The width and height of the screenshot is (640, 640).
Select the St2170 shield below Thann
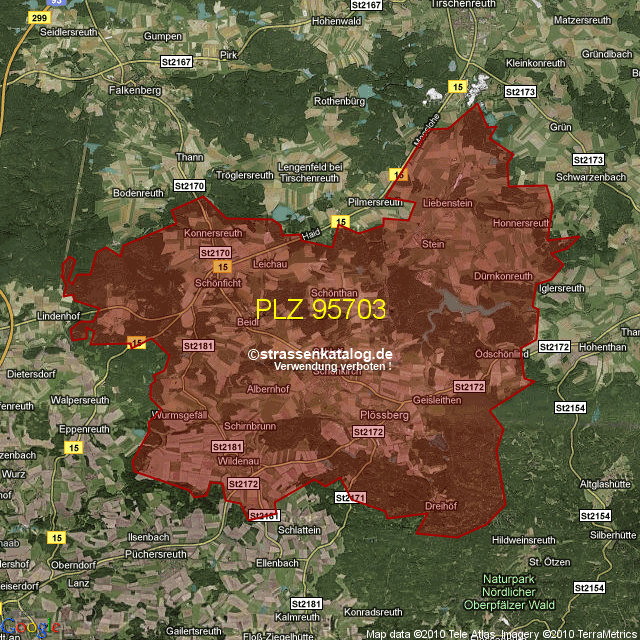(x=189, y=186)
